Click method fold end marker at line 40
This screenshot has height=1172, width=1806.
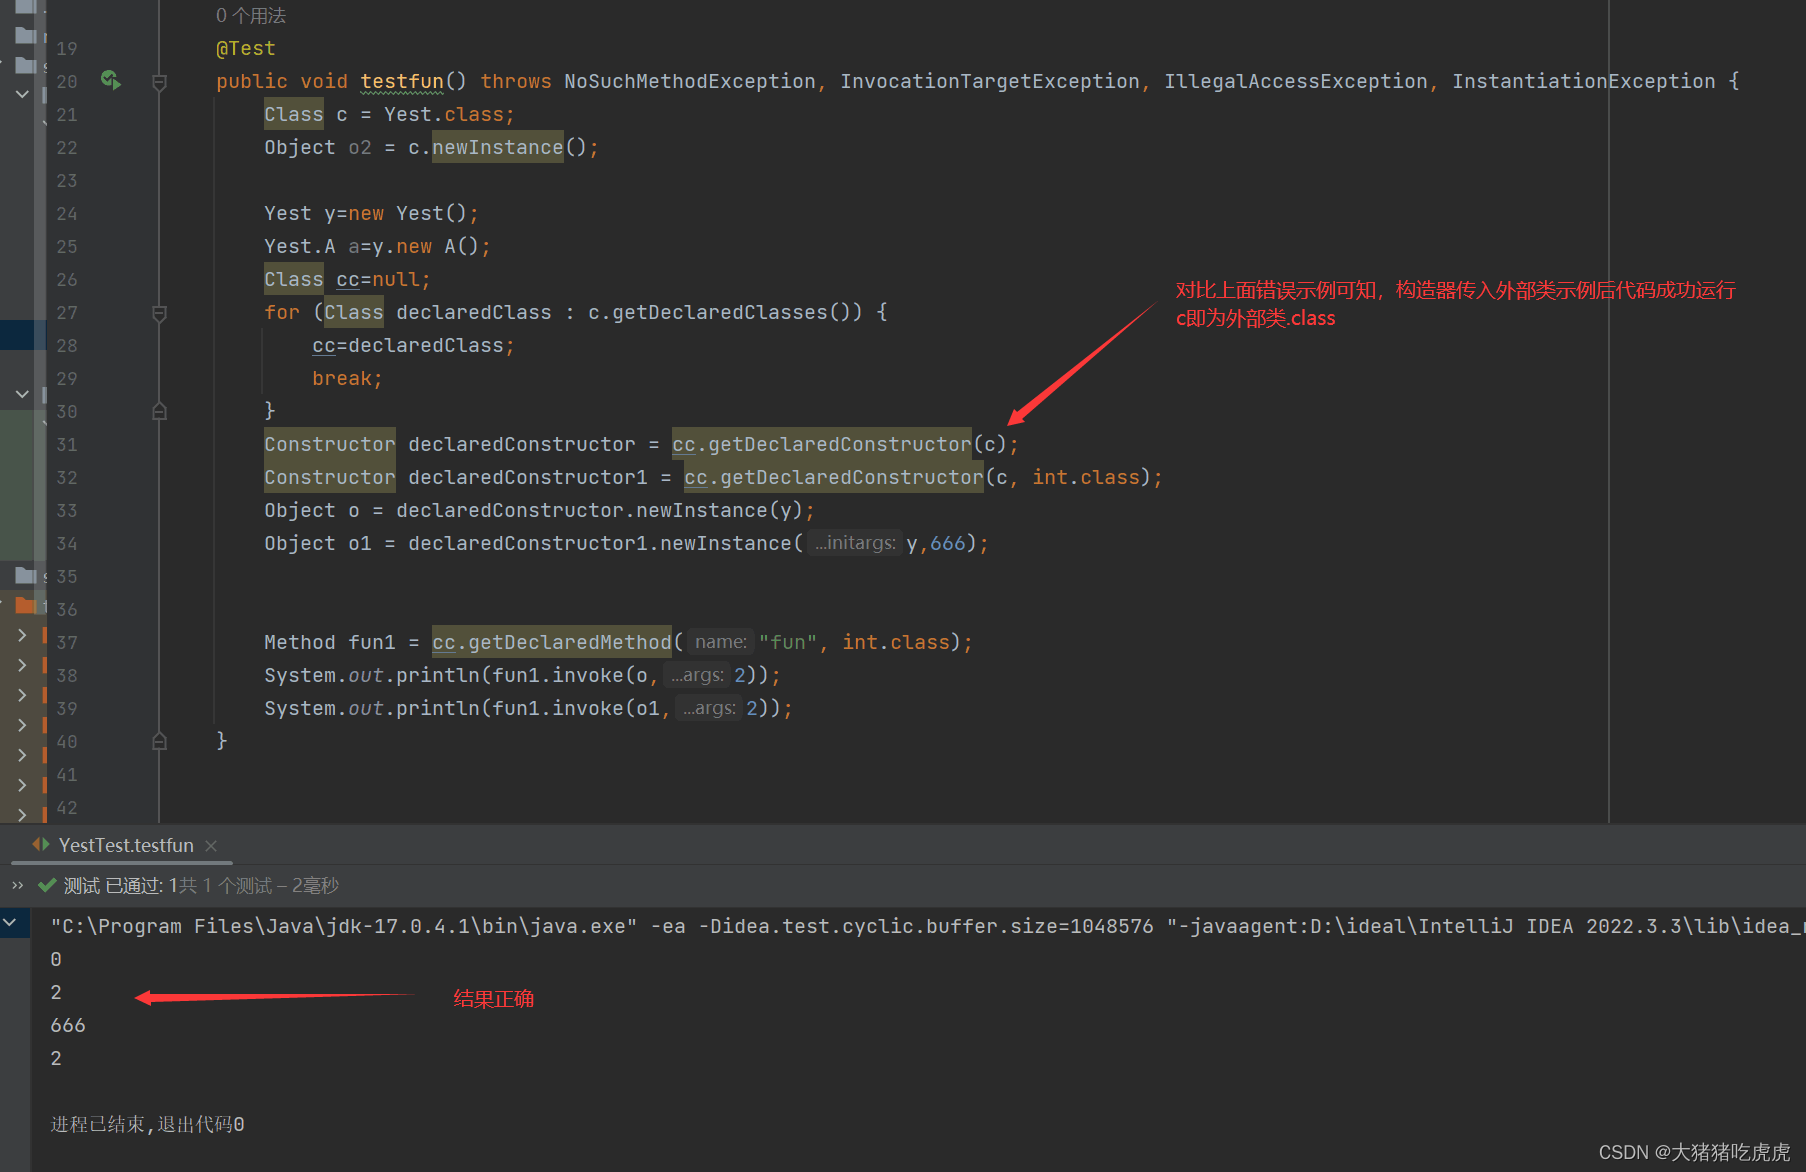click(159, 741)
